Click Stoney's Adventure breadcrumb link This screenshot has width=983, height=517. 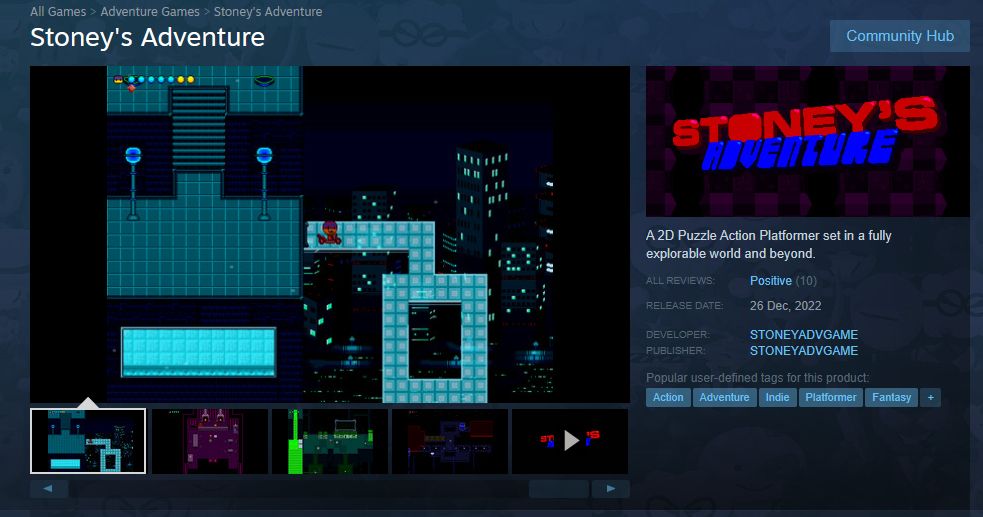coord(268,11)
